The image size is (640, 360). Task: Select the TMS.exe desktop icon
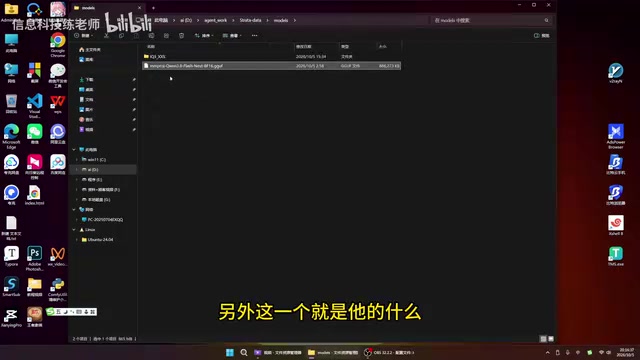coord(616,256)
